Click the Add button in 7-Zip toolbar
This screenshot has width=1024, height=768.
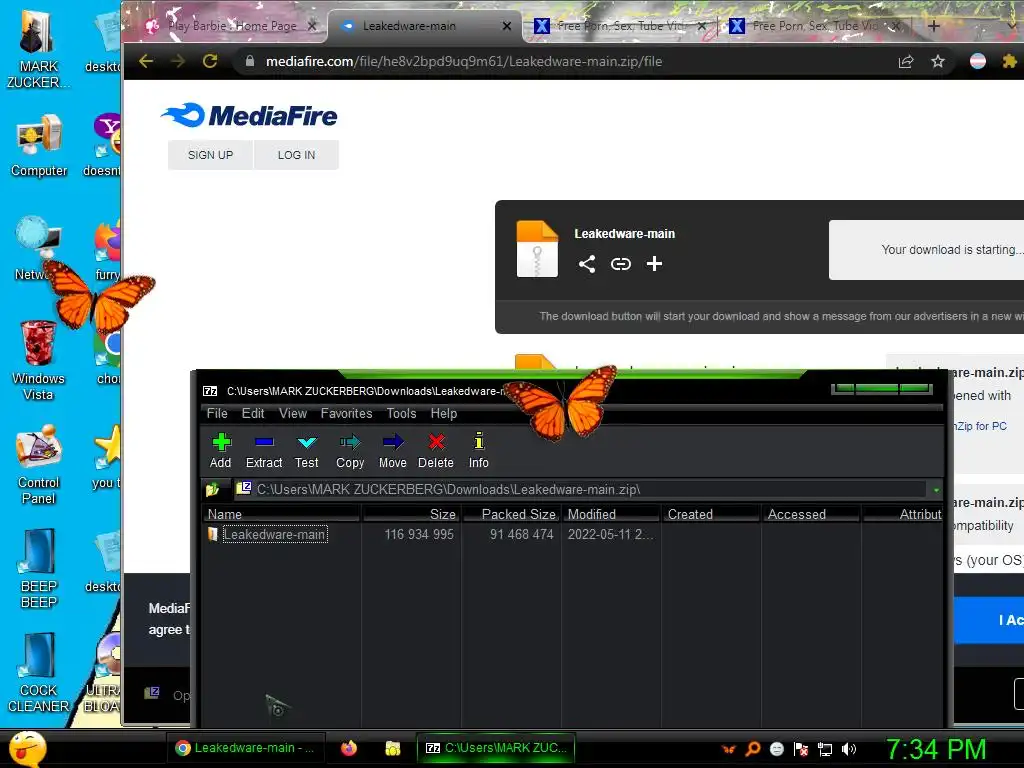[x=221, y=451]
